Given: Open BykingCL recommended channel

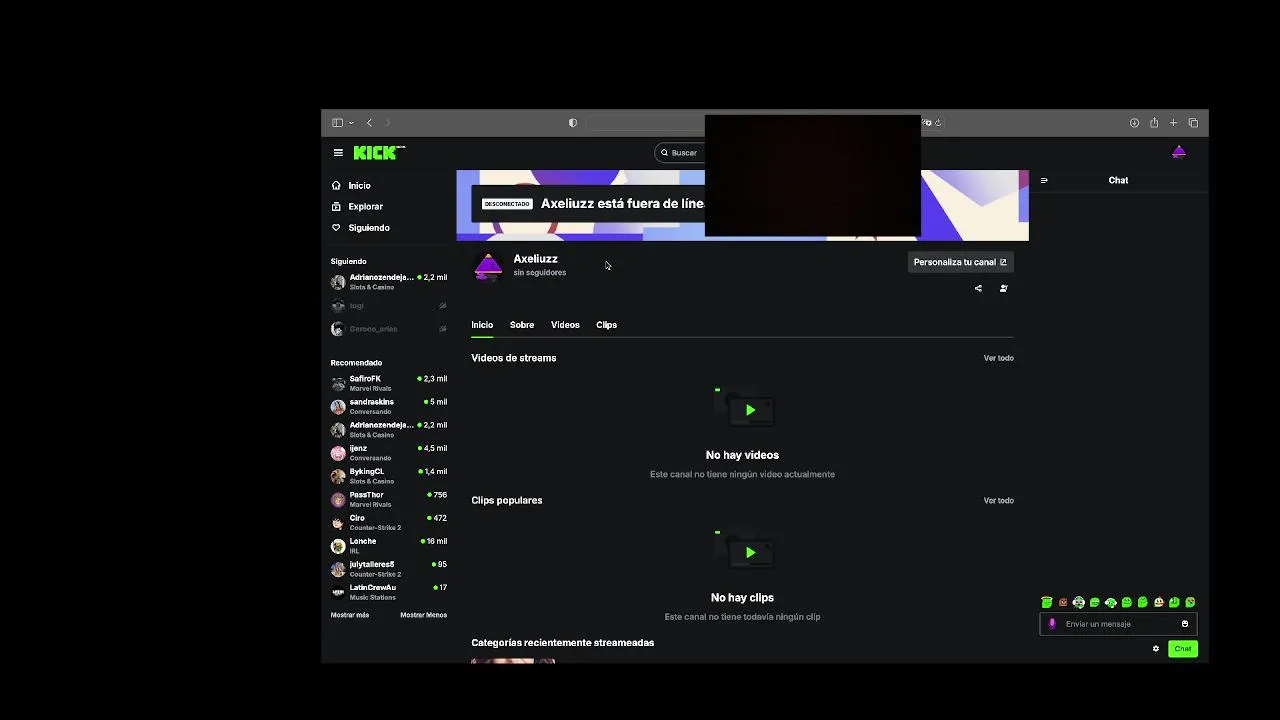Looking at the screenshot, I should (389, 476).
